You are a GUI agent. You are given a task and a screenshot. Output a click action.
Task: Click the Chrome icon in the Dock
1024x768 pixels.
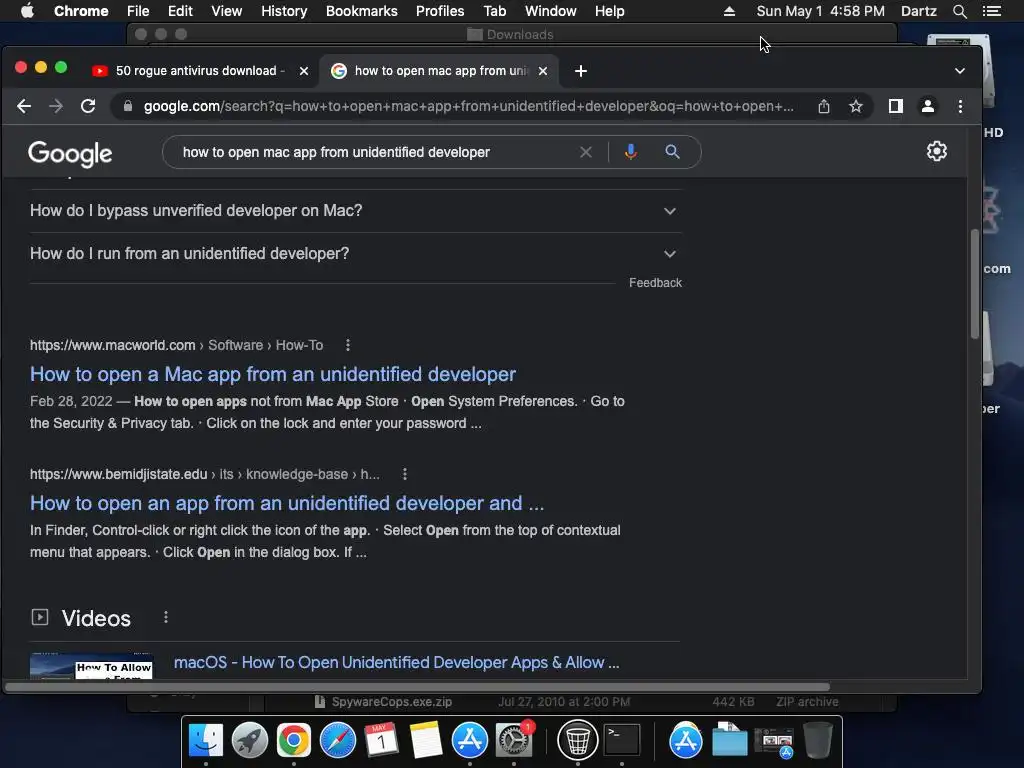click(x=293, y=741)
